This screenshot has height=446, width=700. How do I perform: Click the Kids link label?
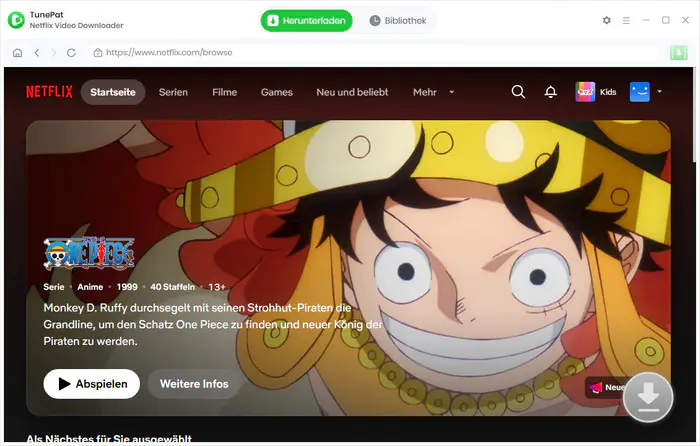[x=608, y=92]
